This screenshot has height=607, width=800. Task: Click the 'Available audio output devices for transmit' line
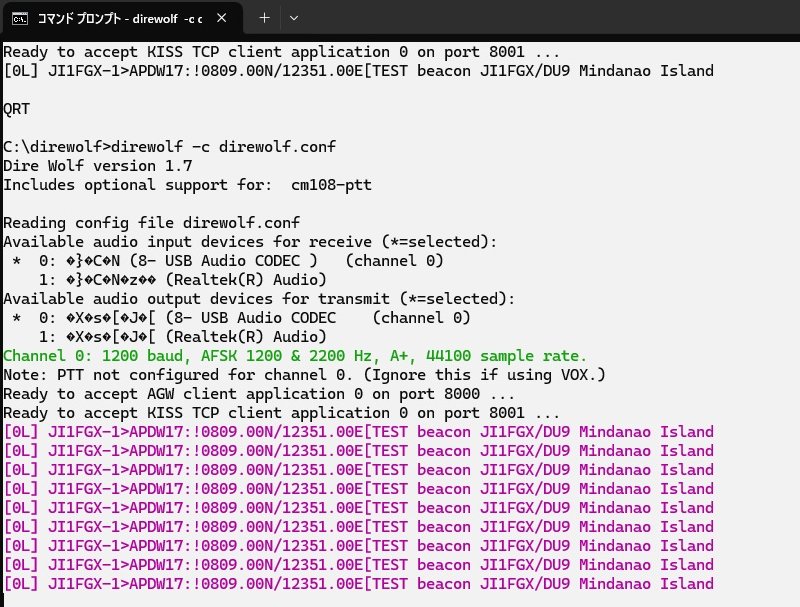click(258, 299)
